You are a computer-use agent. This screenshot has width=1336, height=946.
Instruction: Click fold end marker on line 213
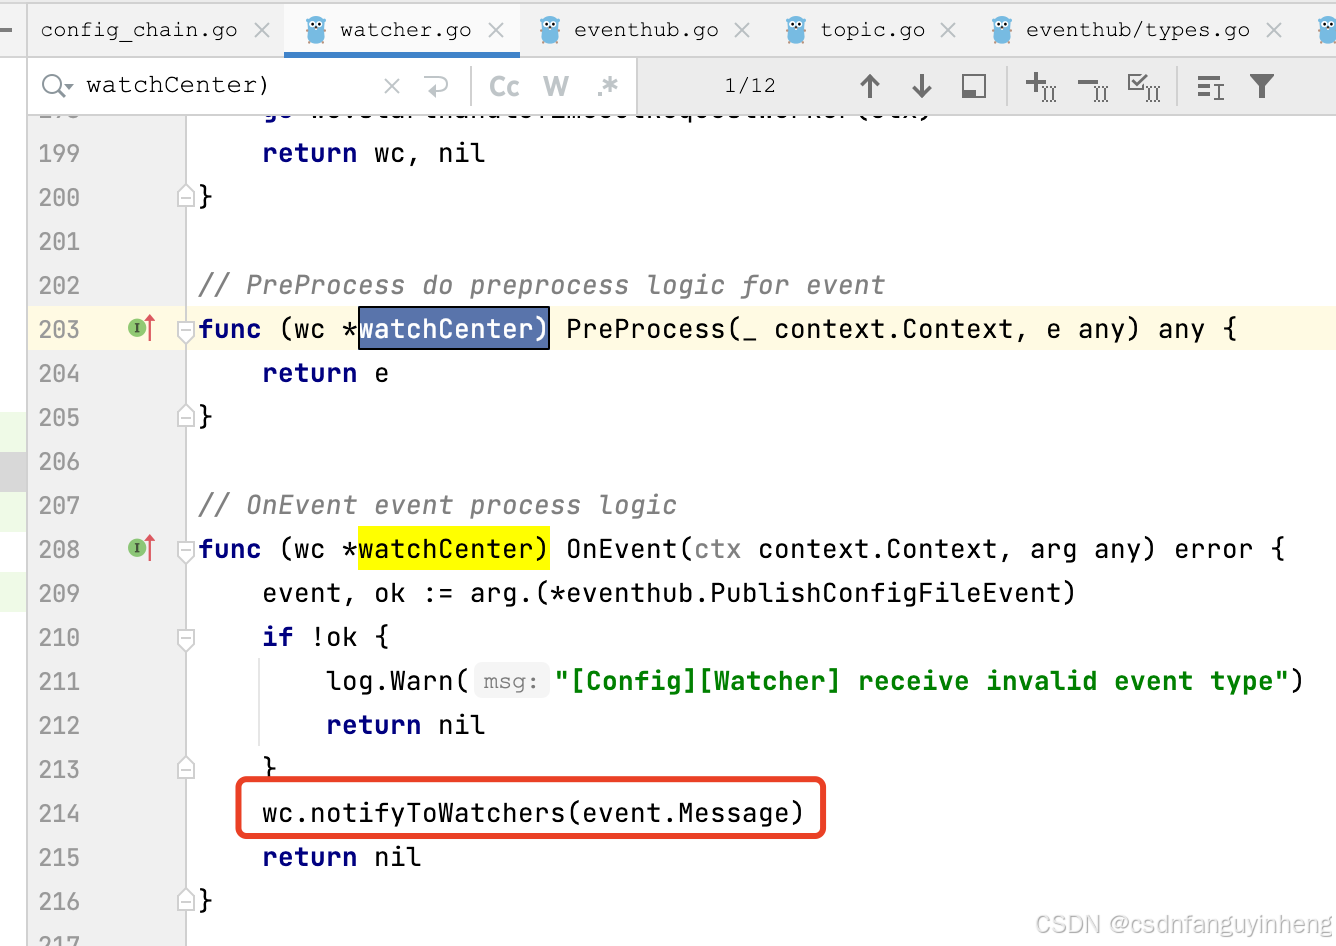(x=186, y=768)
